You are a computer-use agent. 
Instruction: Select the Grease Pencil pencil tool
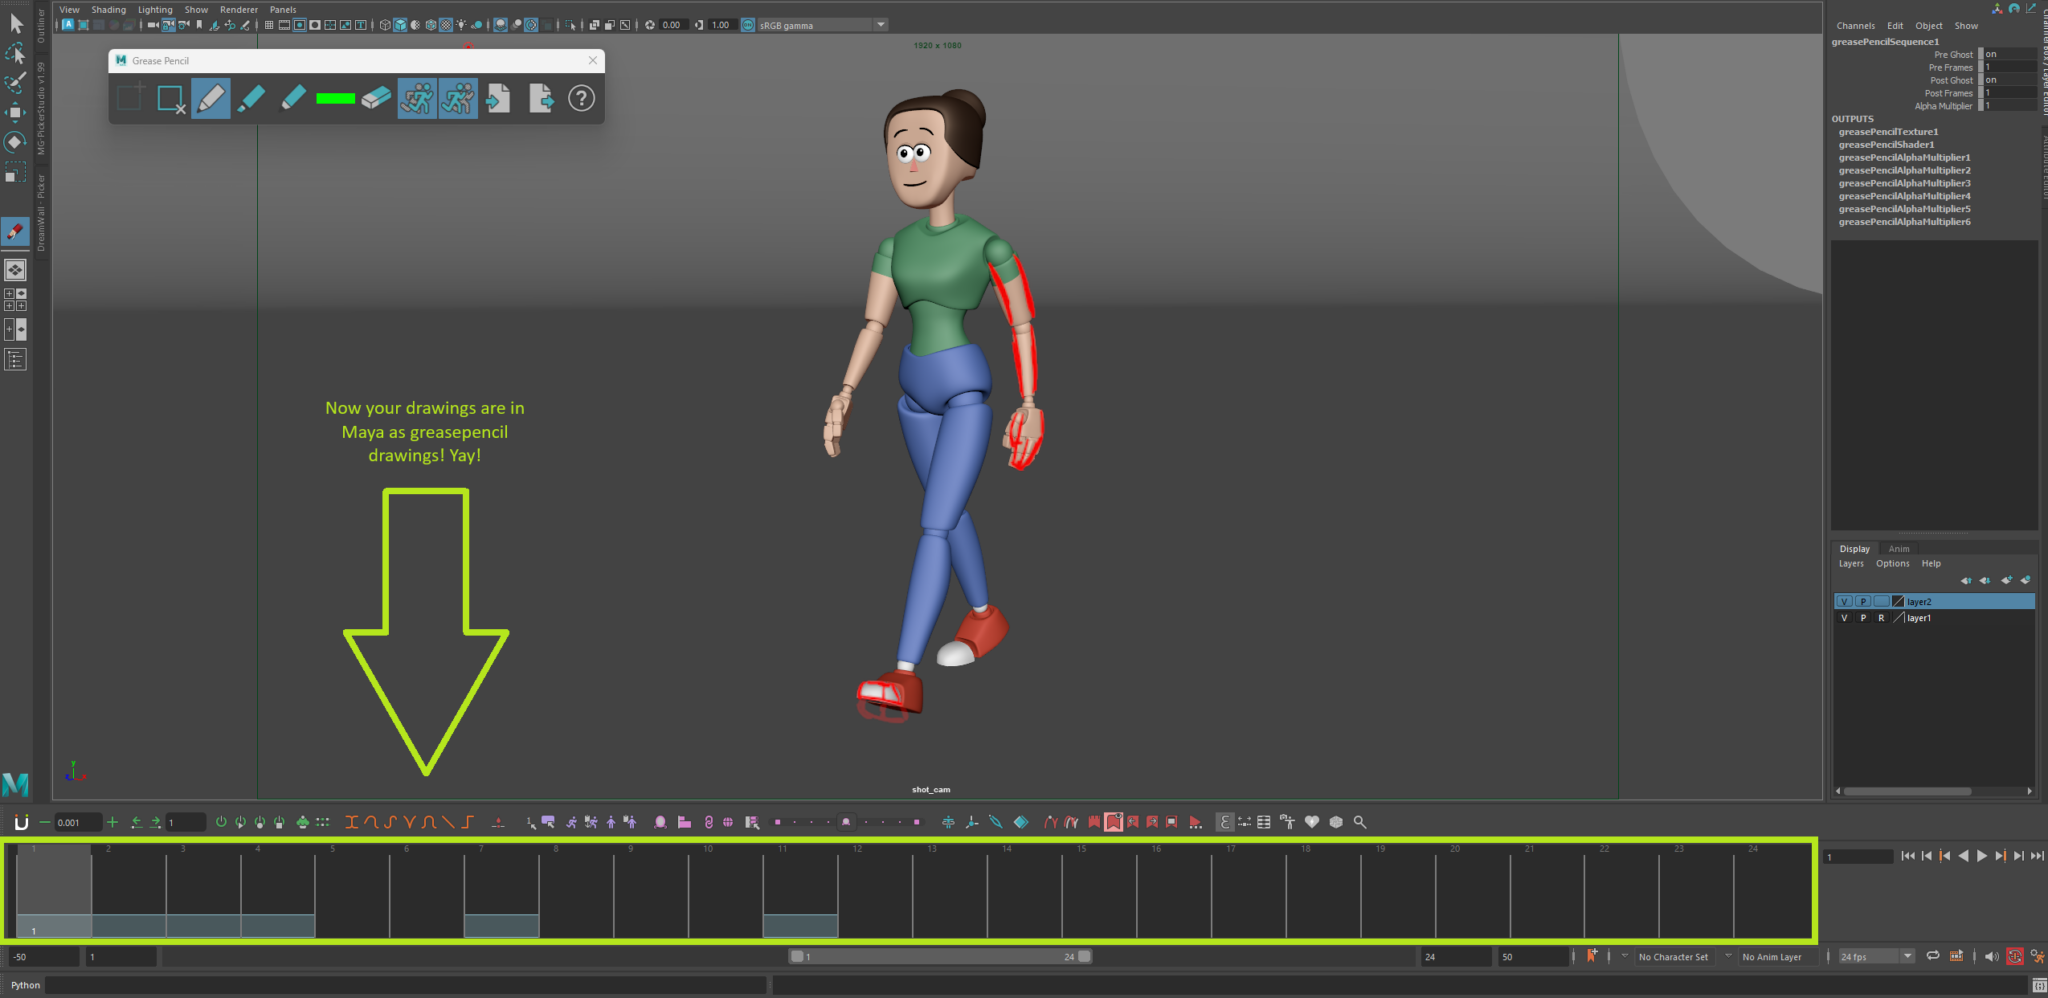[211, 98]
